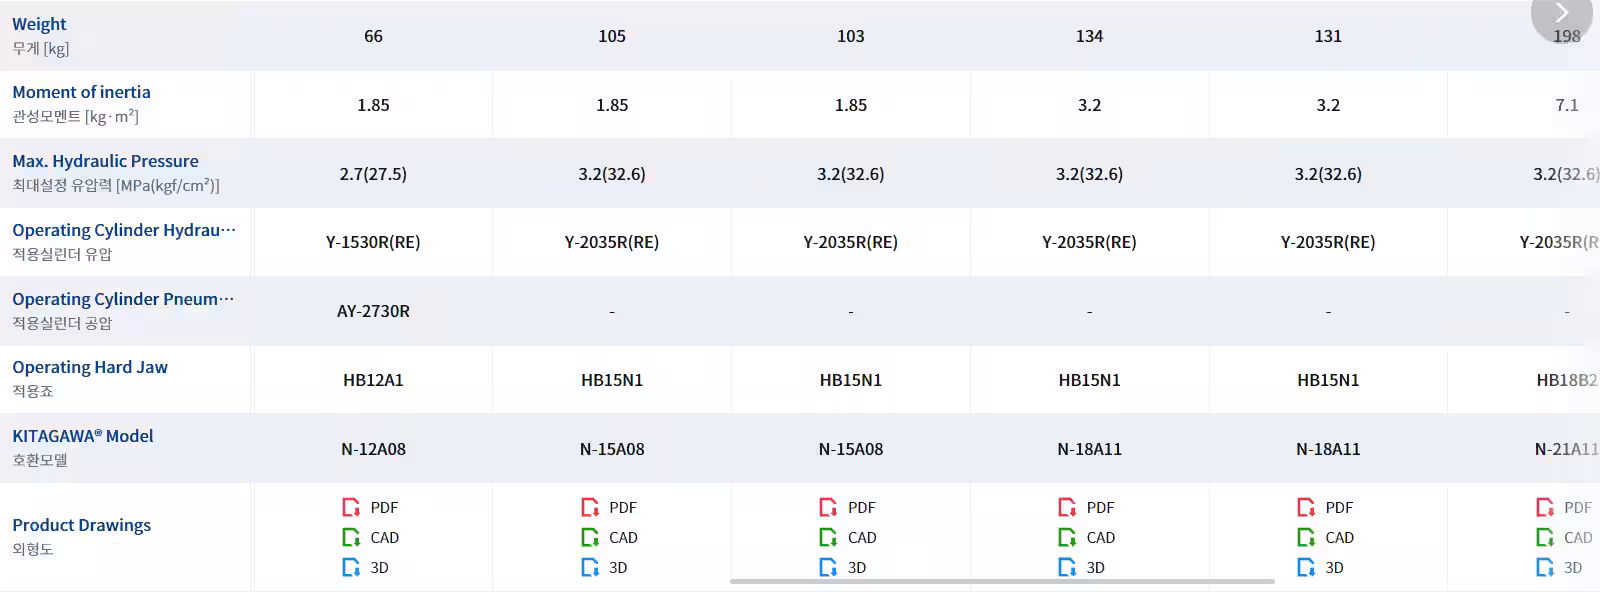Click the weight value 105
The image size is (1600, 592).
tap(612, 36)
